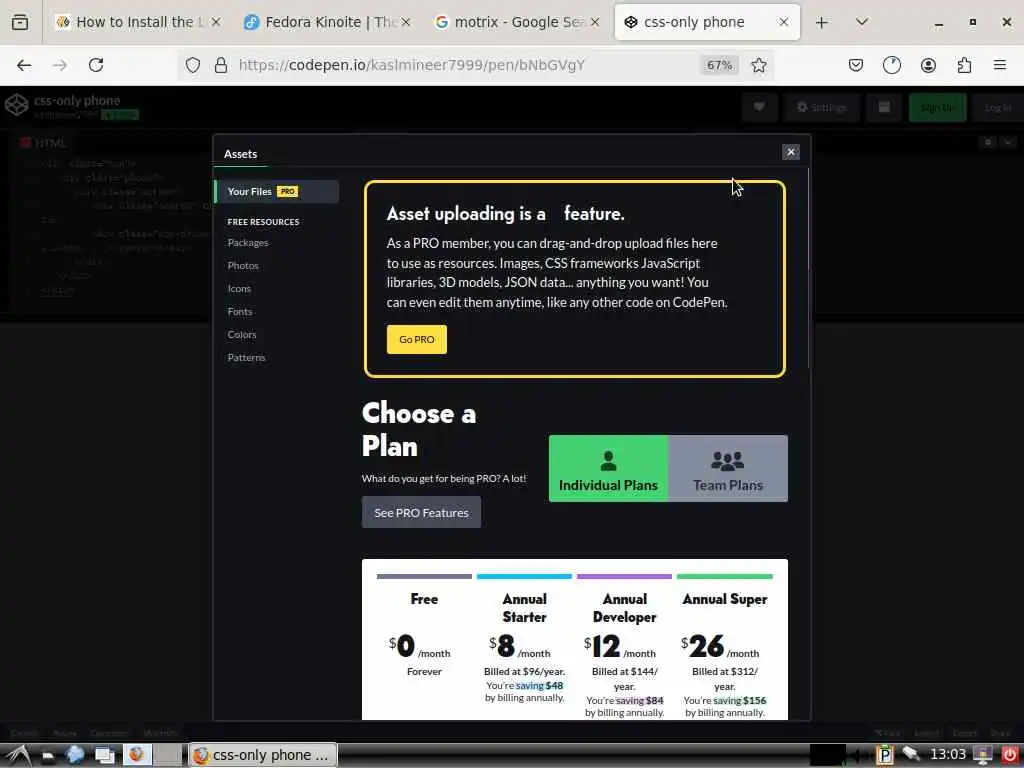Click the Firefox taskbar launcher icon

point(136,755)
